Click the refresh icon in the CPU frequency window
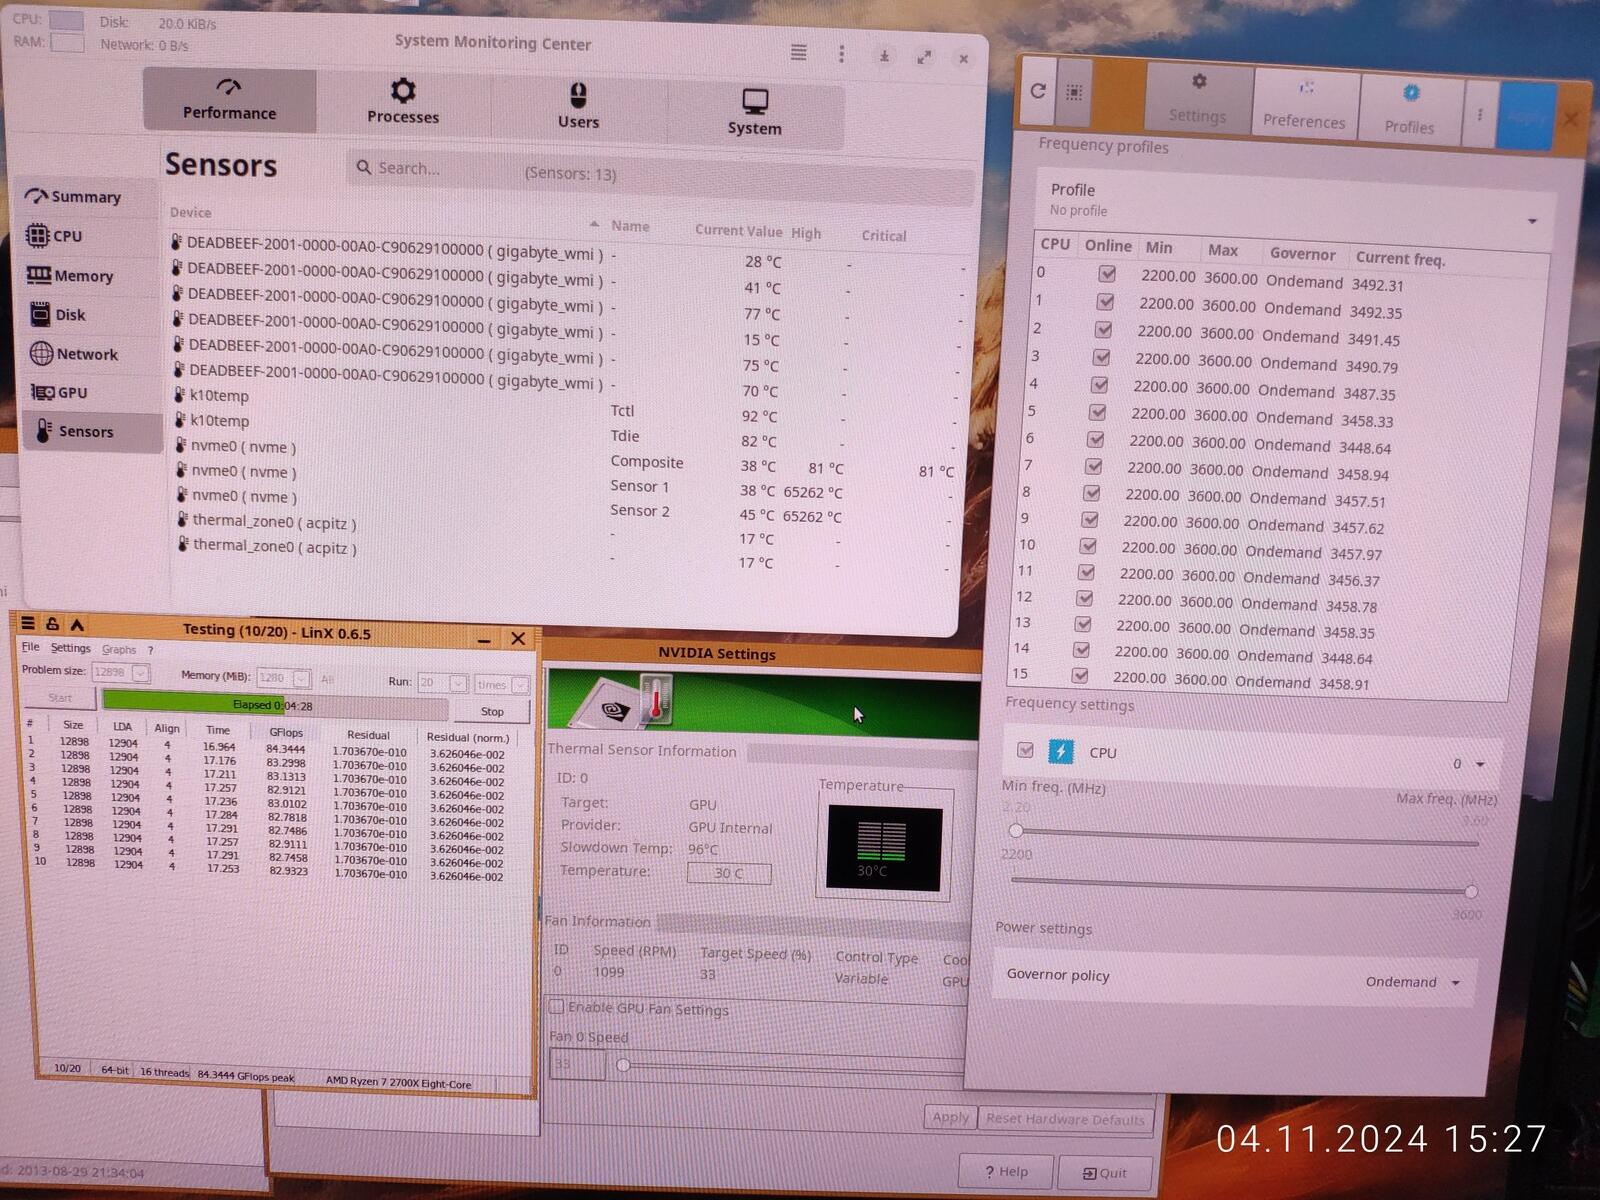The height and width of the screenshot is (1200, 1600). (x=1038, y=91)
